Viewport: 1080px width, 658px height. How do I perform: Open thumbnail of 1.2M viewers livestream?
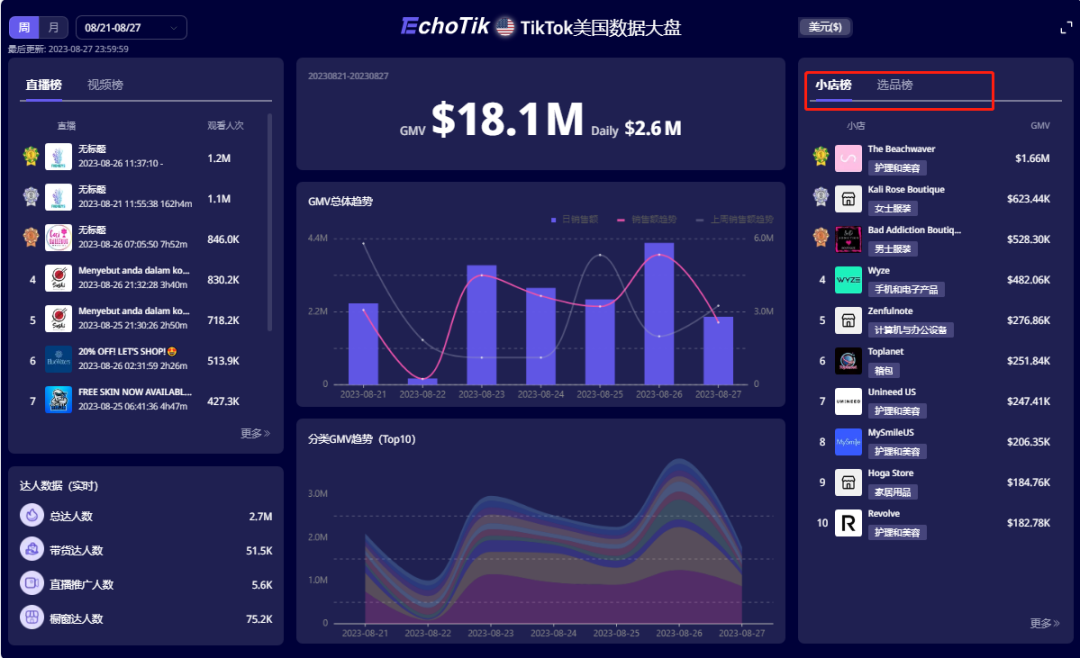tap(58, 157)
